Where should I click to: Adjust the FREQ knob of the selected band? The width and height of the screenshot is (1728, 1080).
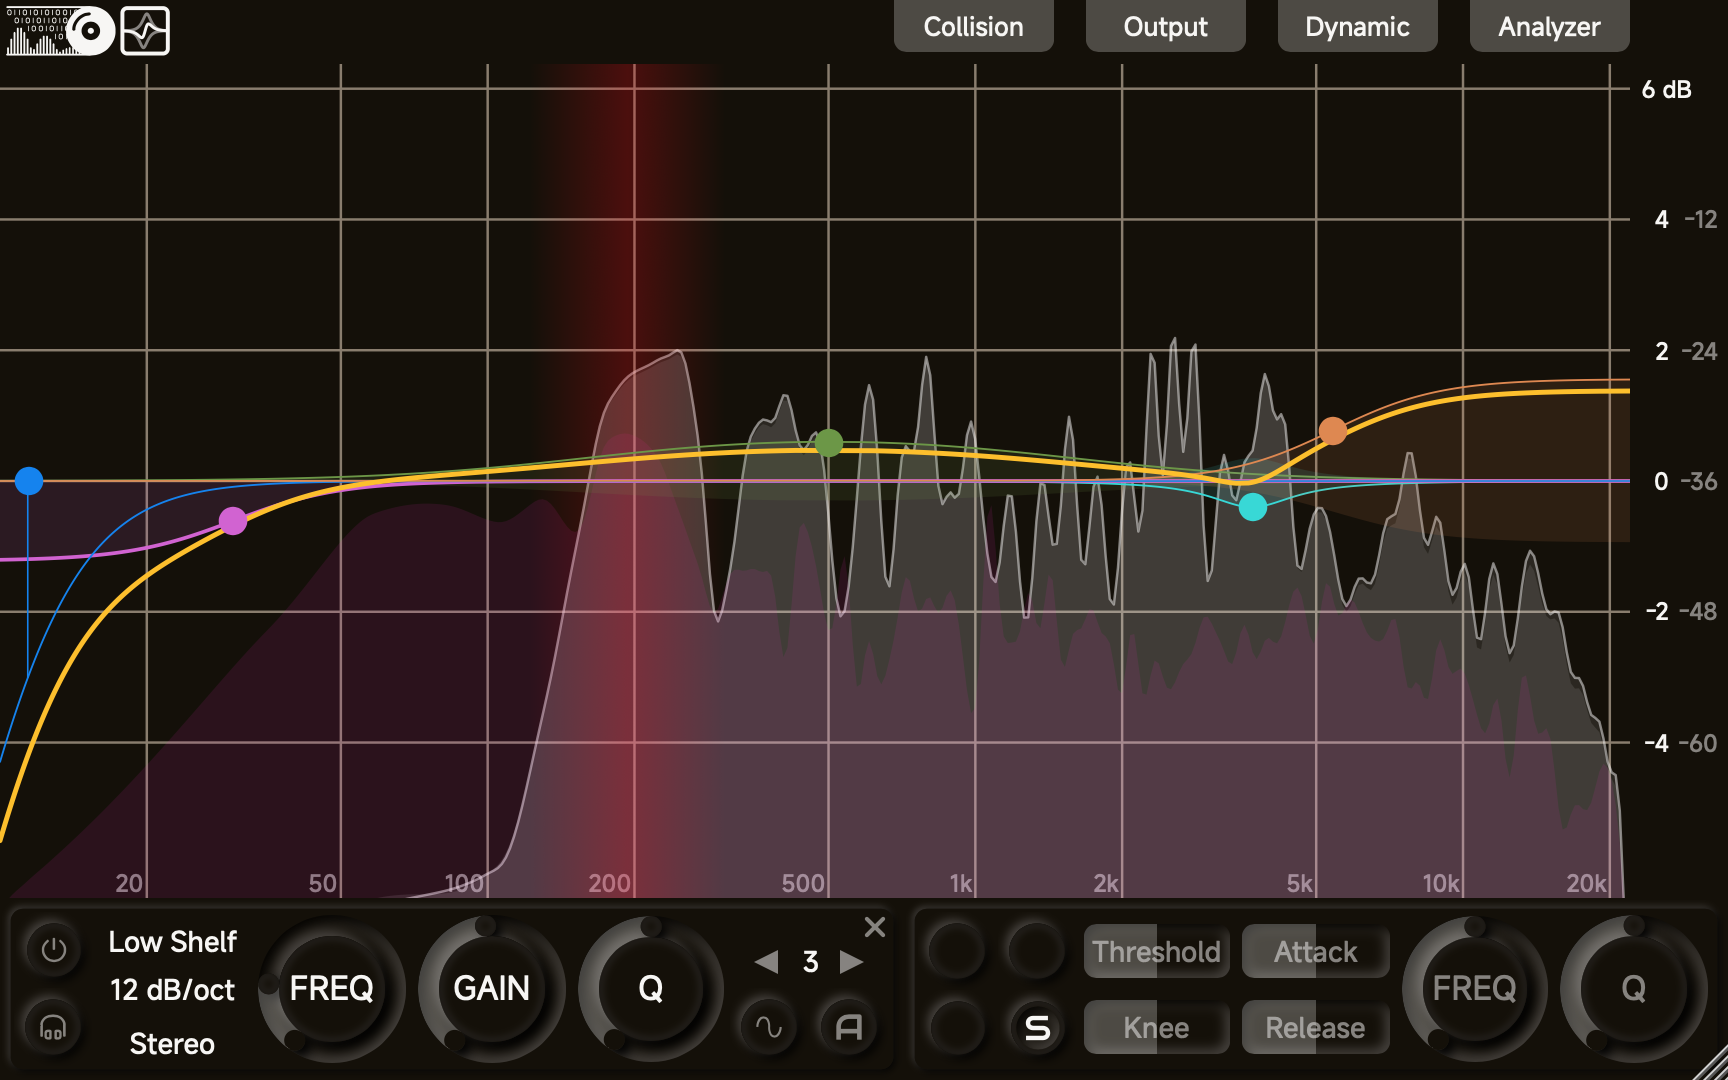[331, 989]
